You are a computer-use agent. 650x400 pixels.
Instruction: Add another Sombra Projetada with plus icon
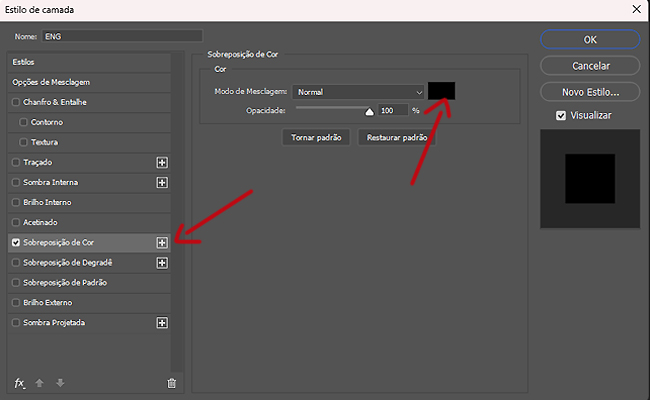[x=162, y=322]
